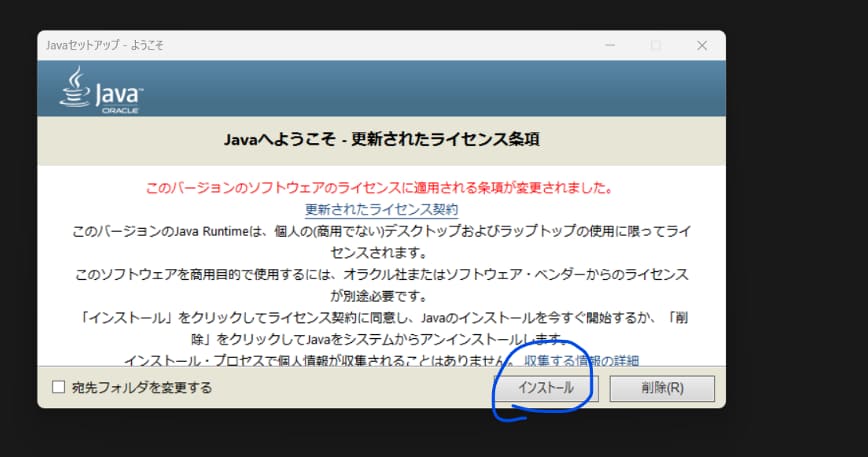Enable the '宛先フォルダを変更する' checkbox
868x457 pixels.
pos(58,387)
